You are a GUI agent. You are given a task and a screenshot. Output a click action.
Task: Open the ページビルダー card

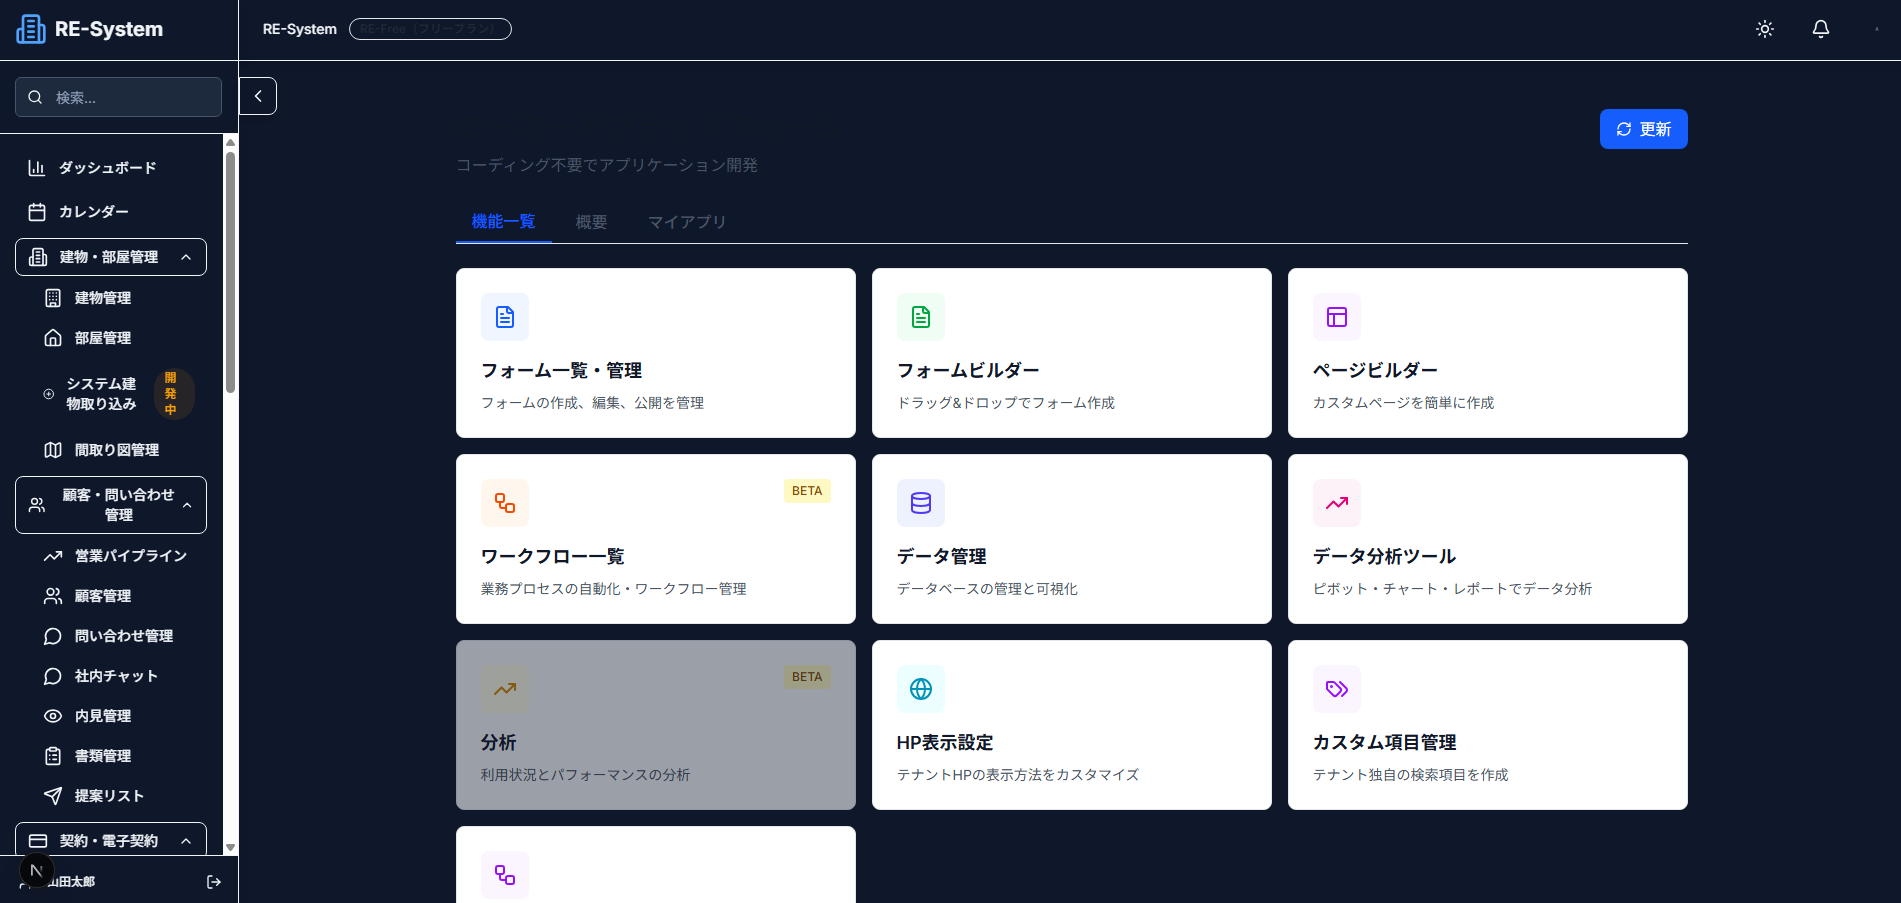click(1488, 353)
